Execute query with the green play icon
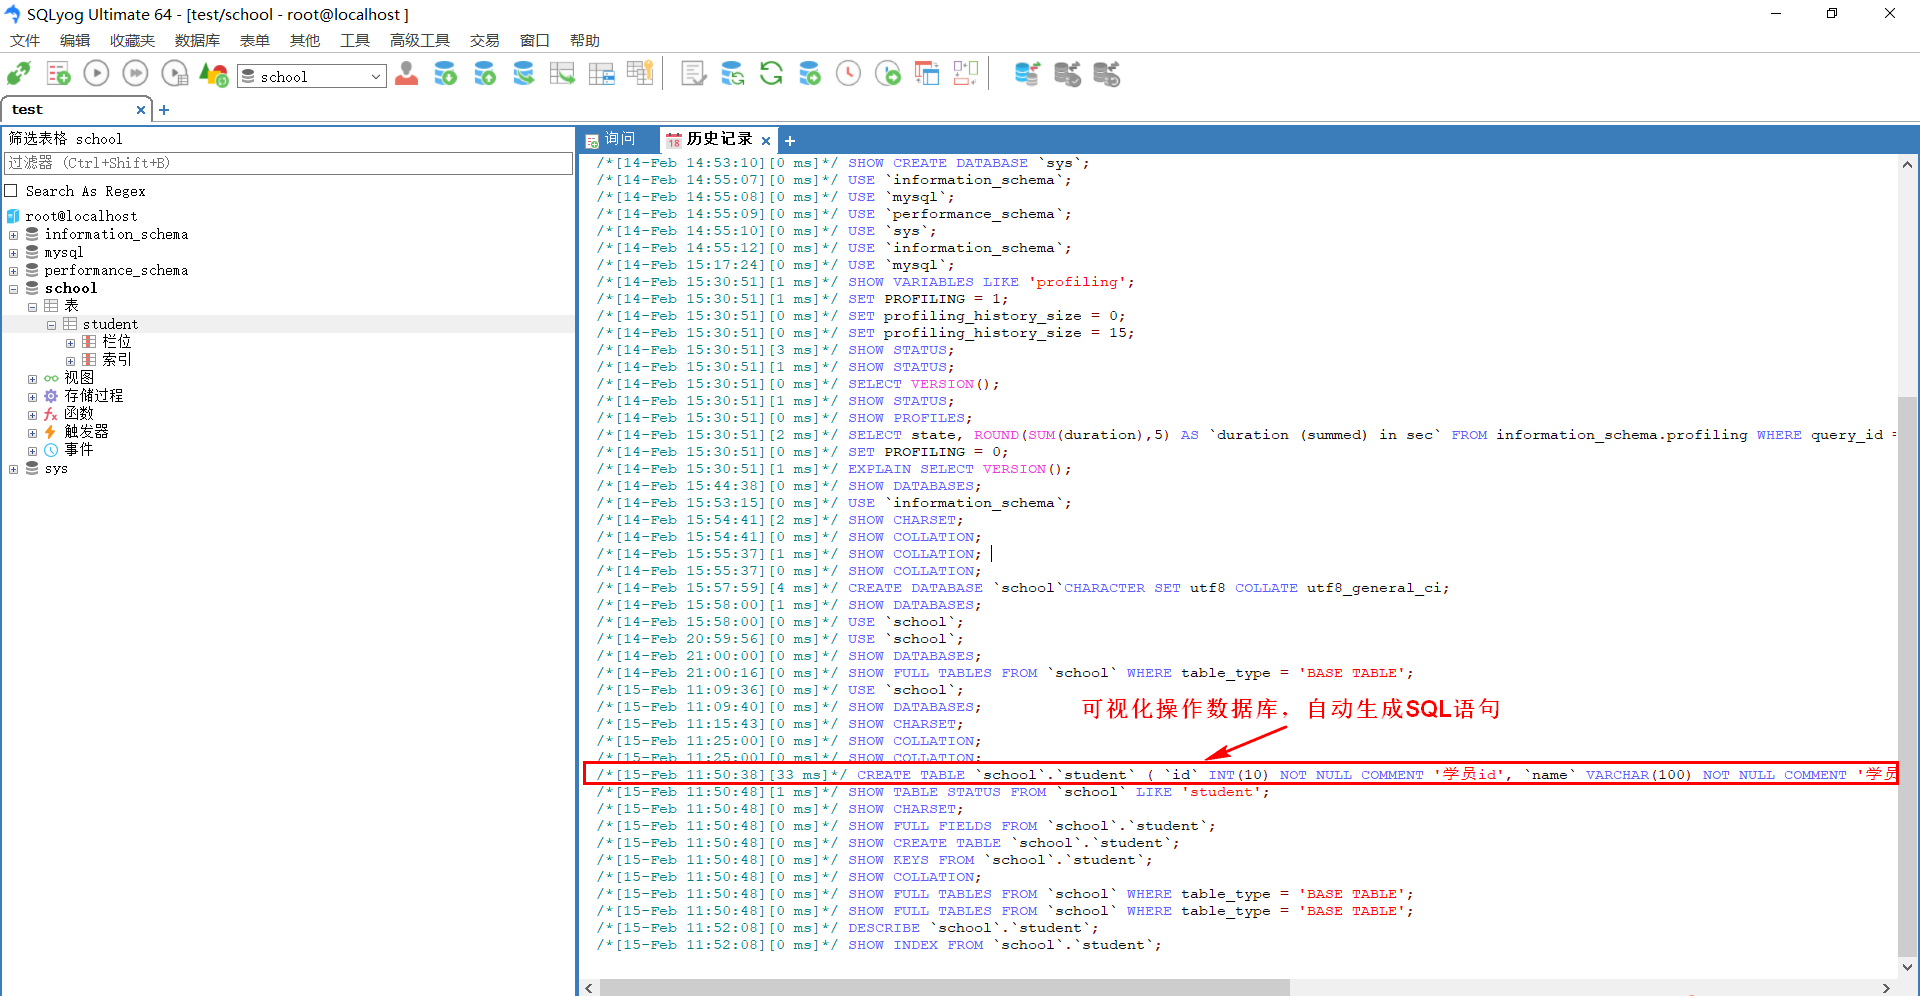Image resolution: width=1920 pixels, height=996 pixels. 96,73
